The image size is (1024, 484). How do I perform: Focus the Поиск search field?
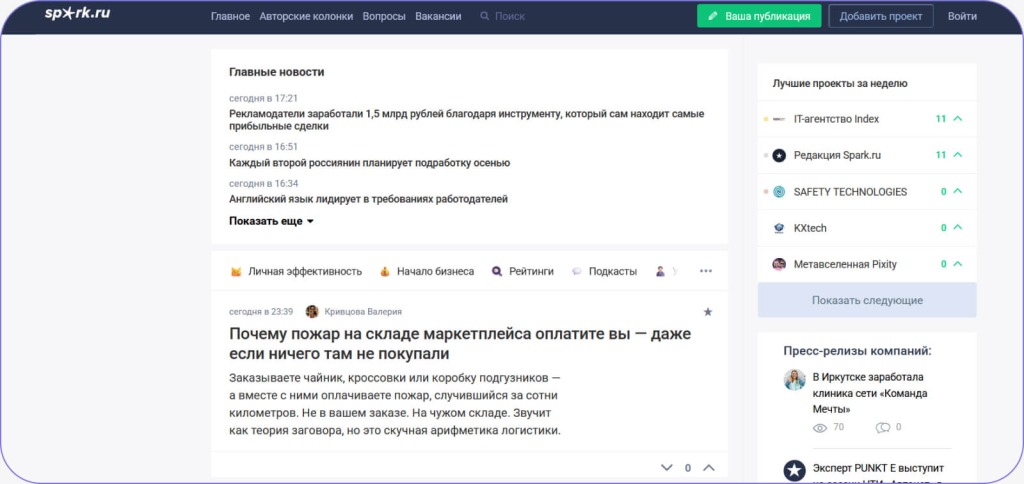click(x=509, y=16)
